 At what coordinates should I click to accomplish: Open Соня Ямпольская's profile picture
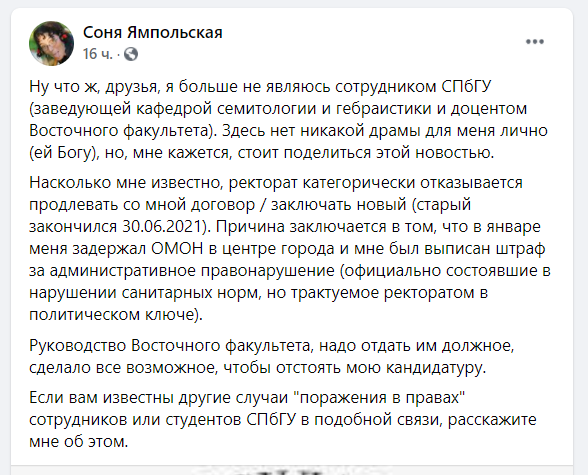click(51, 43)
